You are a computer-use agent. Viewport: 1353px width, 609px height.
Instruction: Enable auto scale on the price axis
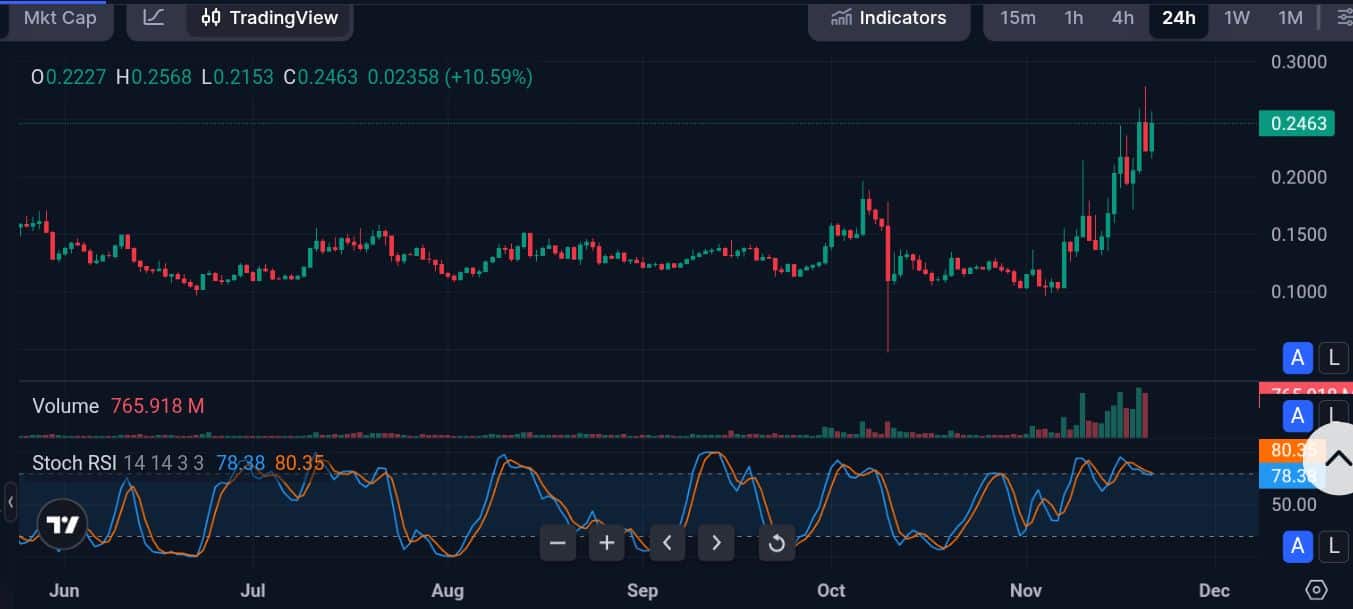[1297, 357]
